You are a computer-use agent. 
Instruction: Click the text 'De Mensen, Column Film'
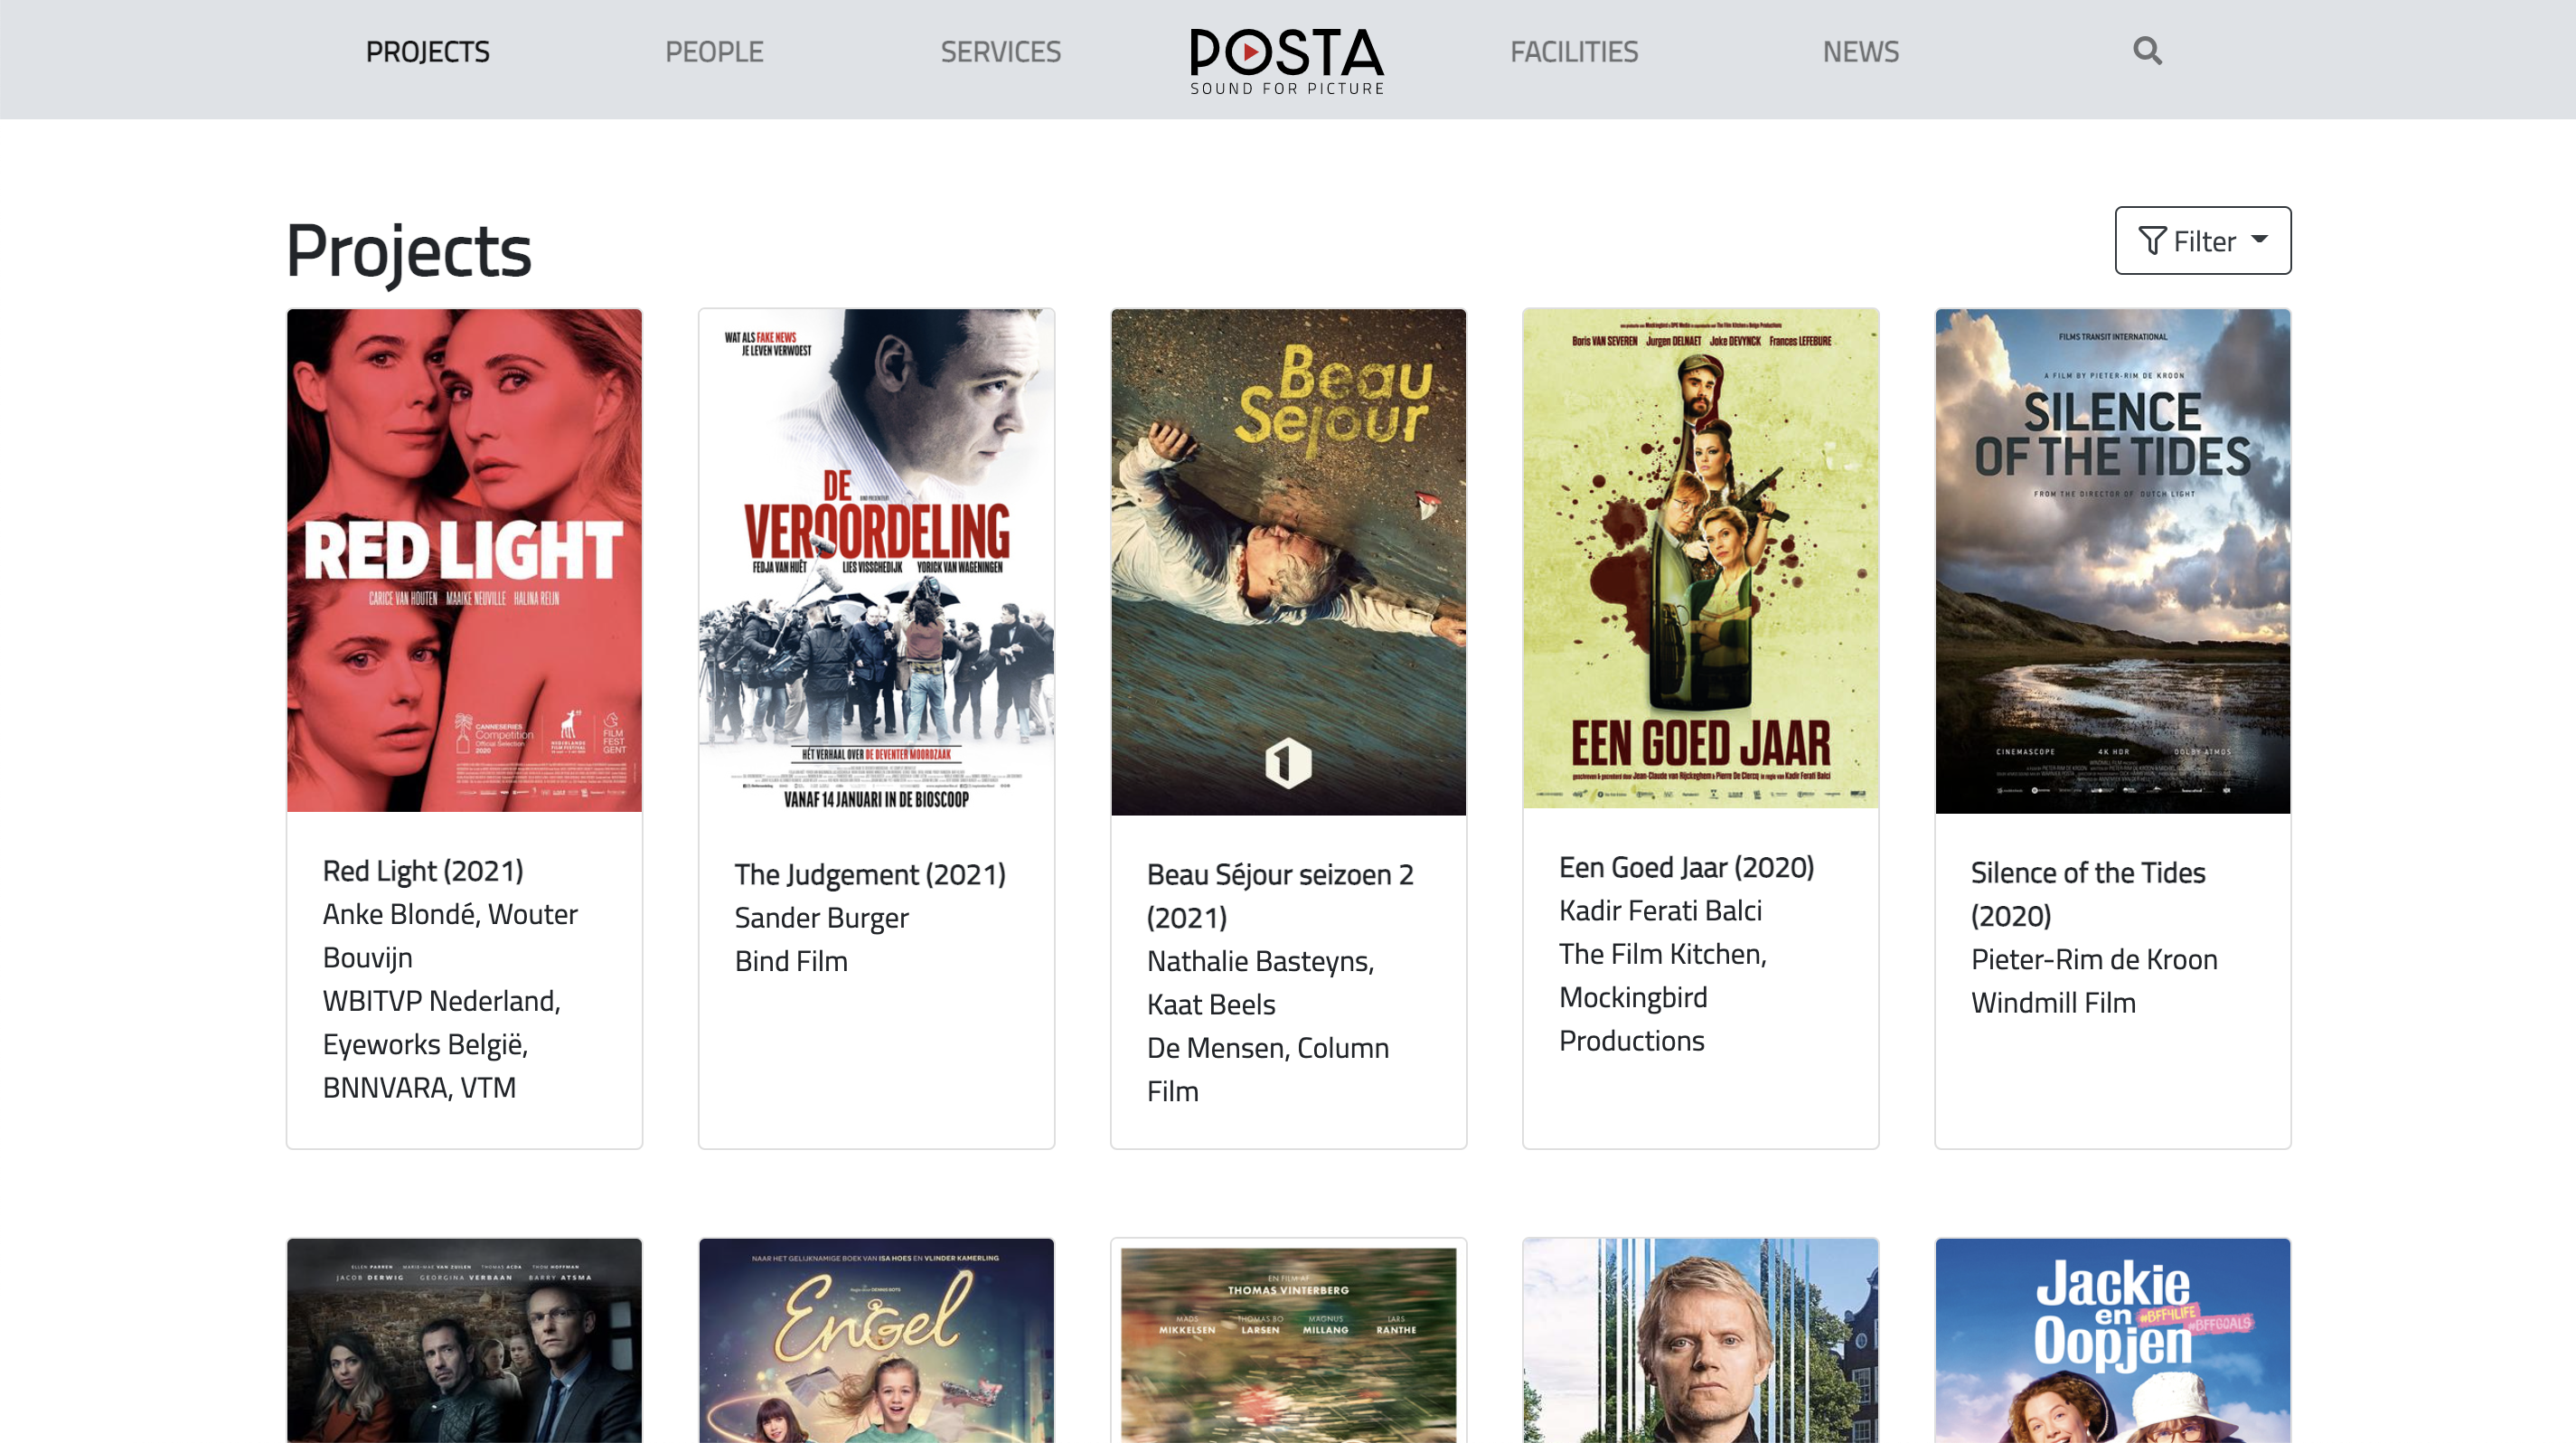[1268, 1070]
